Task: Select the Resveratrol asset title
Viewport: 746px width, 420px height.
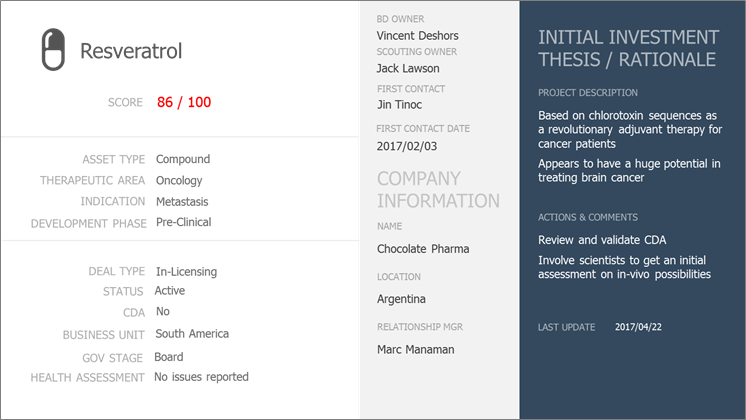Action: tap(131, 51)
